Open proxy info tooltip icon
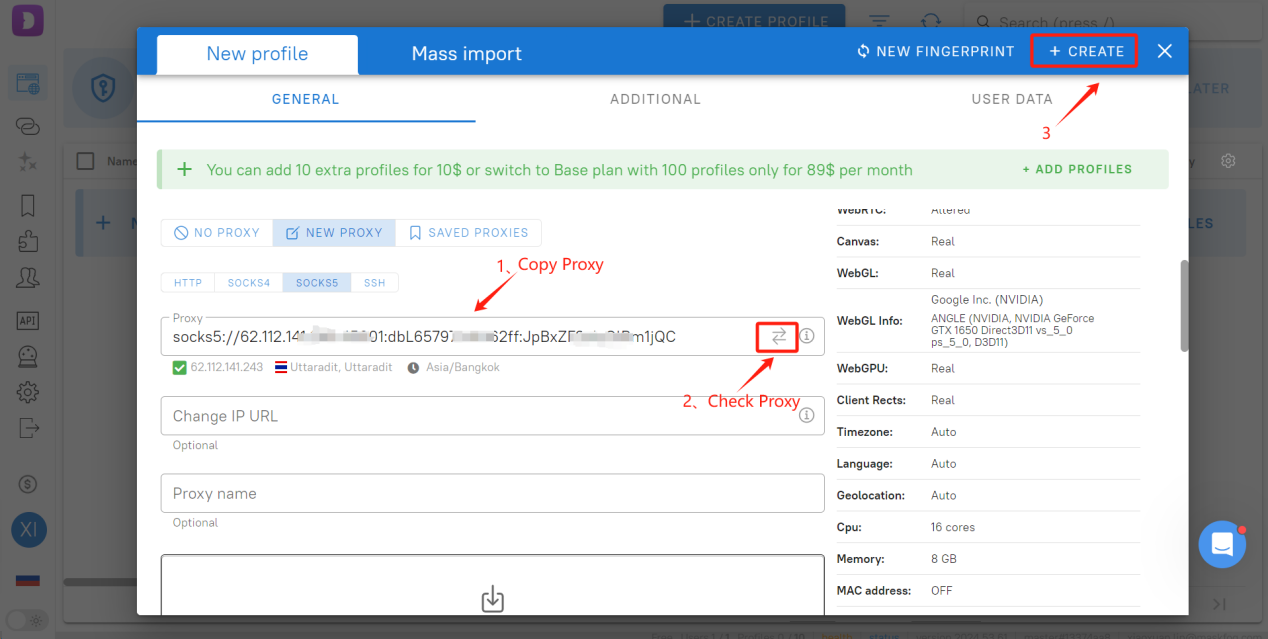 coord(806,337)
